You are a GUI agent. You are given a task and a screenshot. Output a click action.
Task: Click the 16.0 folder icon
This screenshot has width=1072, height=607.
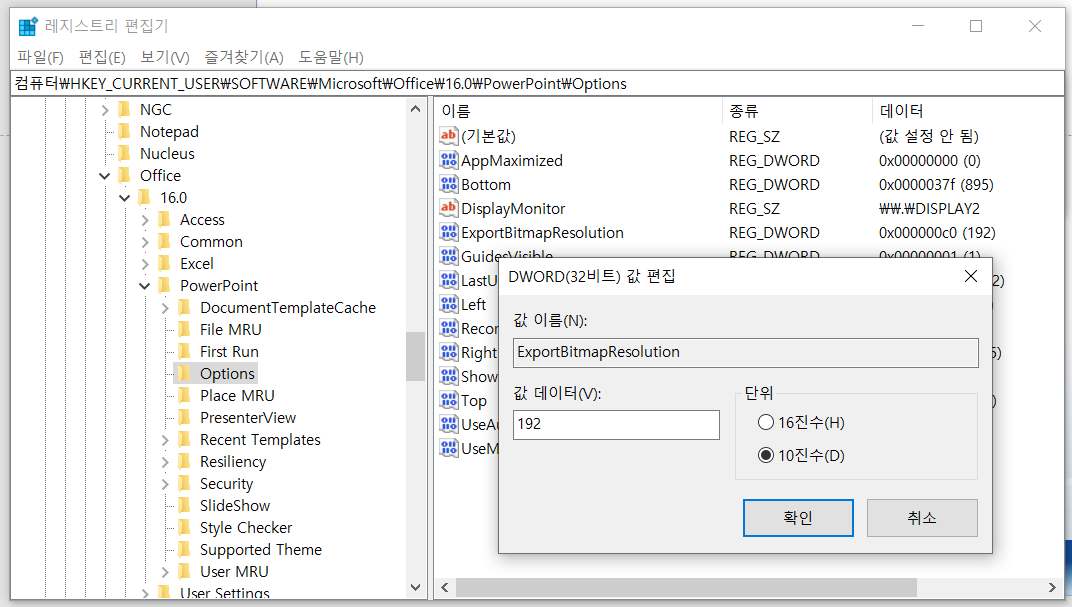pos(144,198)
